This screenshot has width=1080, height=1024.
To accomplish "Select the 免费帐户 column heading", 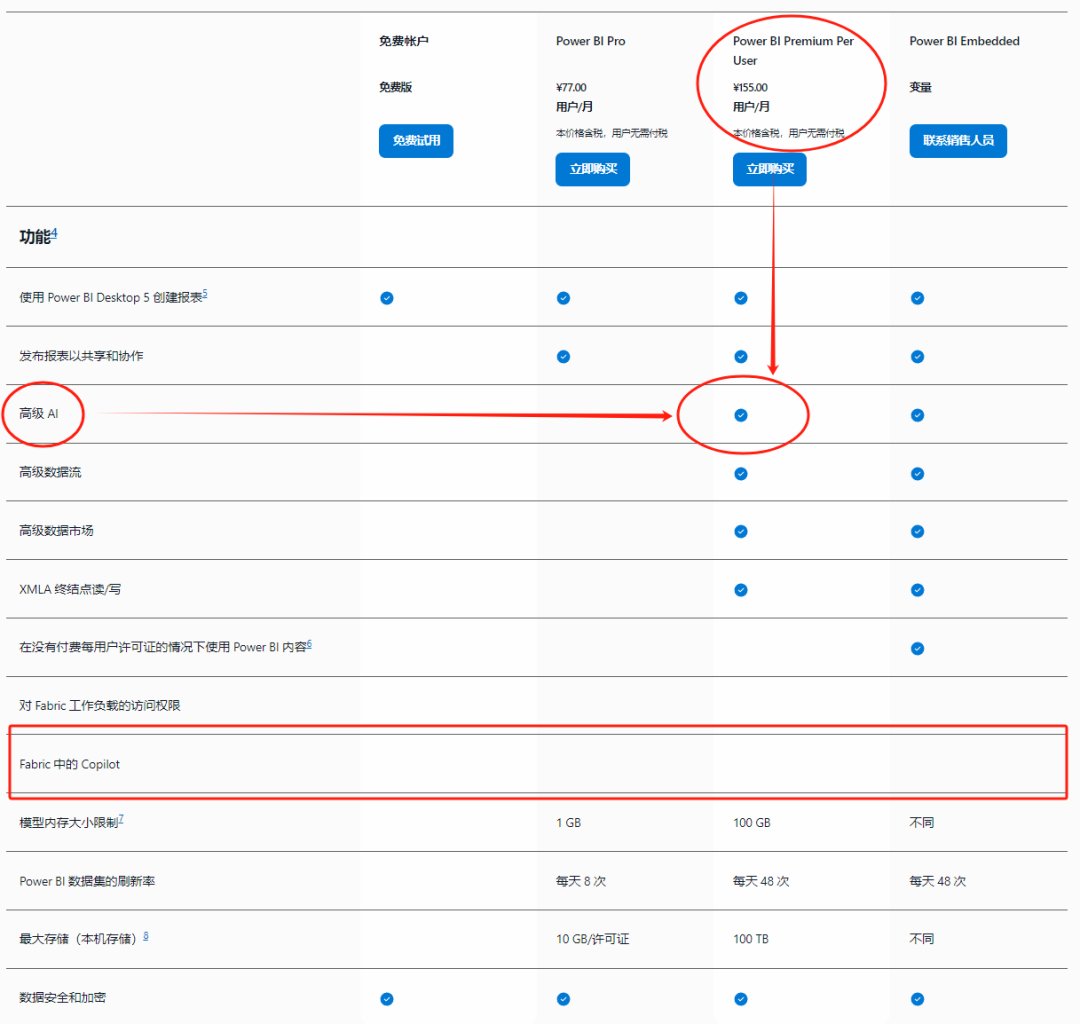I will (404, 41).
